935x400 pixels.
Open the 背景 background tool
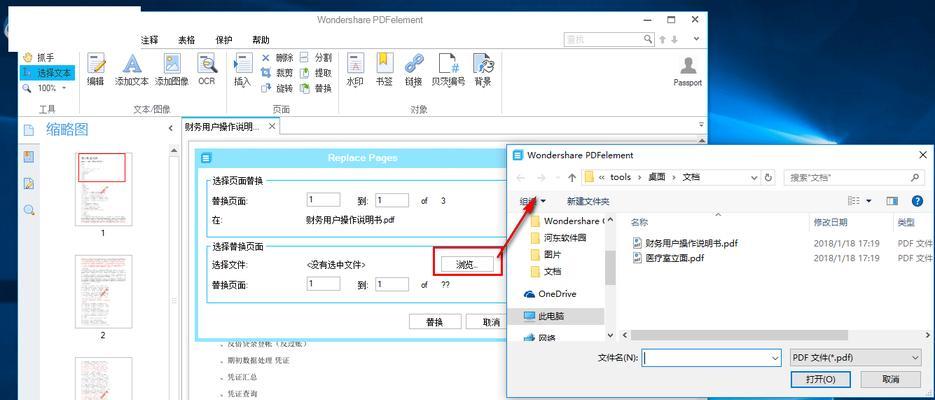click(483, 70)
